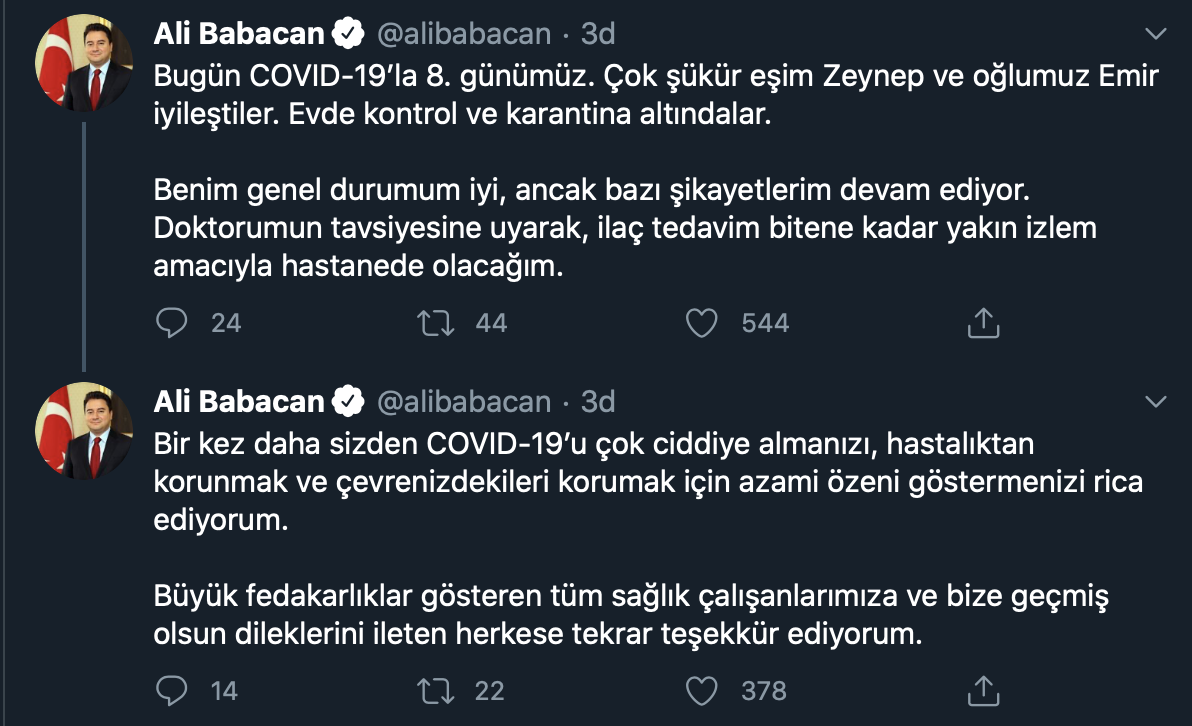Toggle the like on the second tweet
Screen dimensions: 1192x726
702,690
